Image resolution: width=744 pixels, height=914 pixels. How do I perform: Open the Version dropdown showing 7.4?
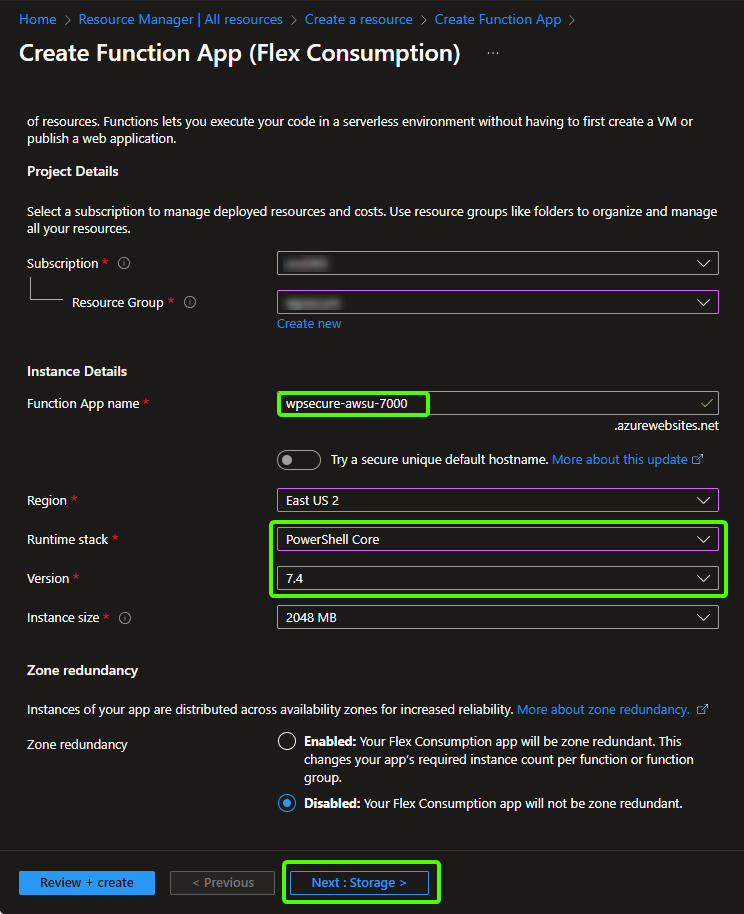(x=497, y=578)
